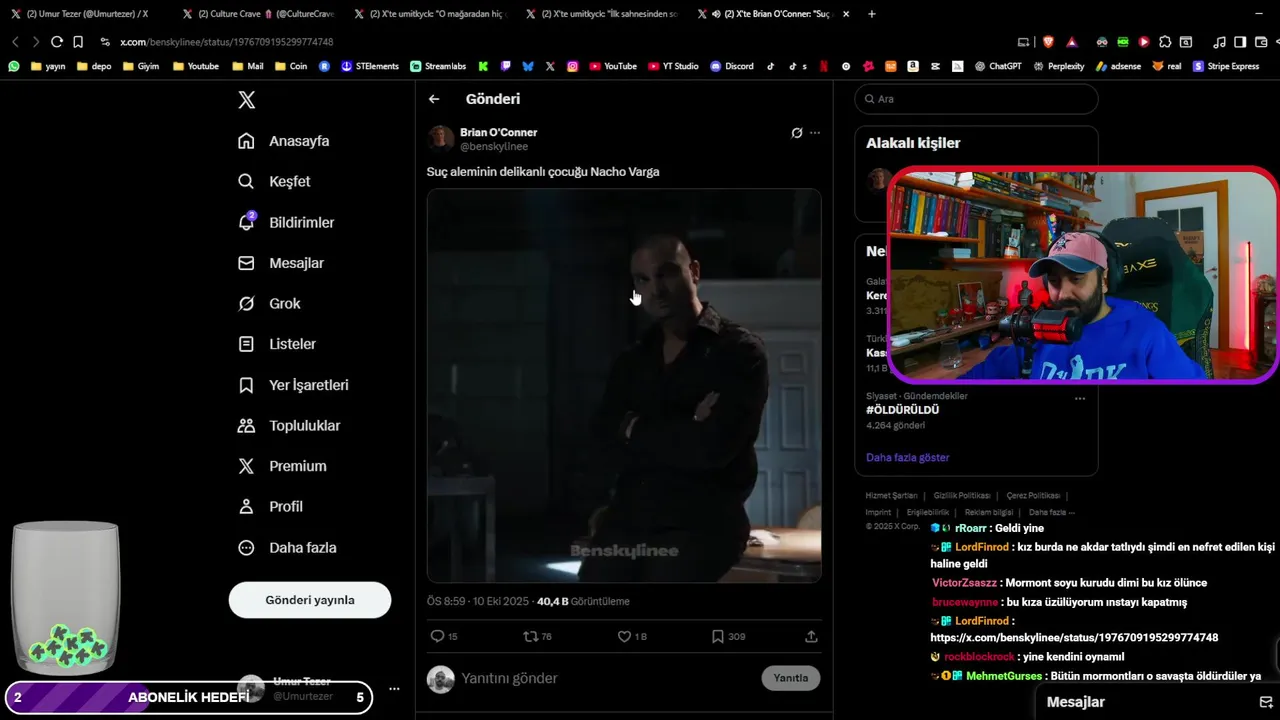Click the Brave Shields lion icon
The width and height of the screenshot is (1280, 720).
[1048, 42]
